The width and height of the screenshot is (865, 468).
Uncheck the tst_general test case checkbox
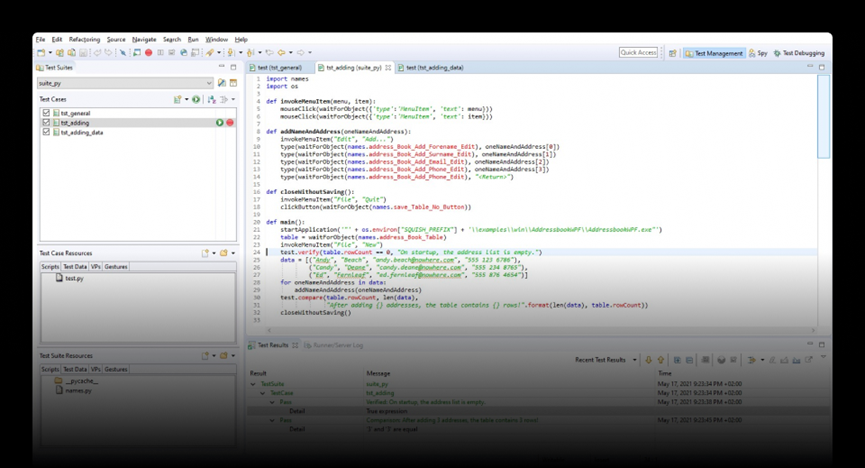[46, 113]
